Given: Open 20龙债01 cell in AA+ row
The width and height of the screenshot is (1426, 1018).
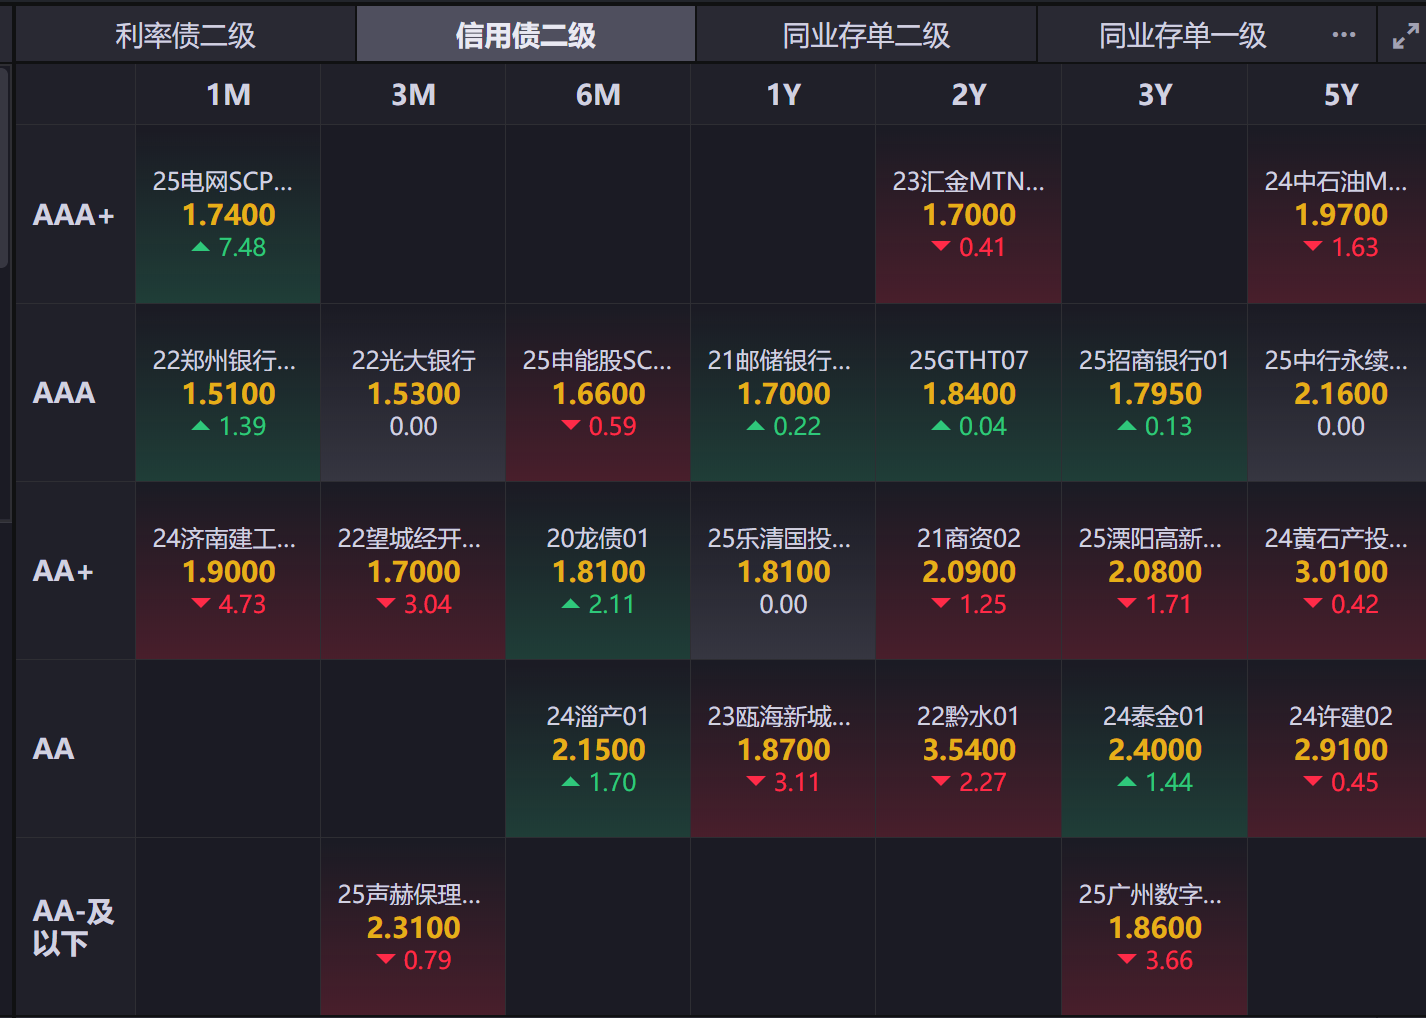Looking at the screenshot, I should click(x=598, y=571).
